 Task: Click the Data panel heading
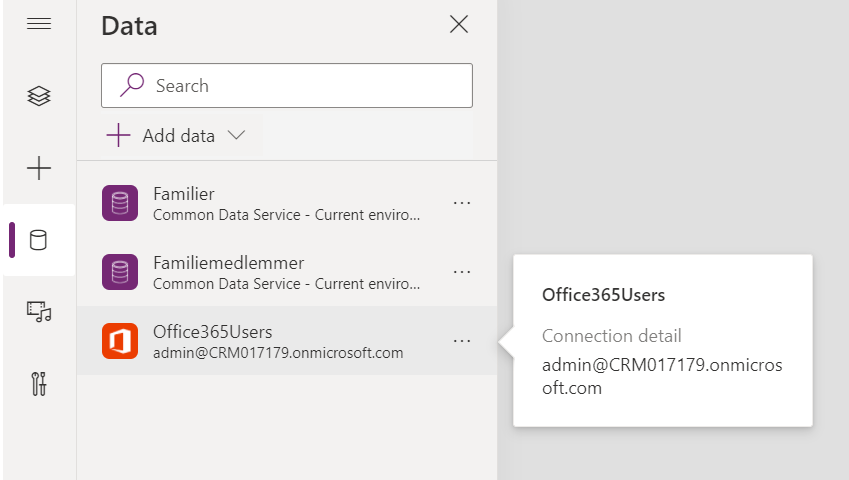coord(129,25)
